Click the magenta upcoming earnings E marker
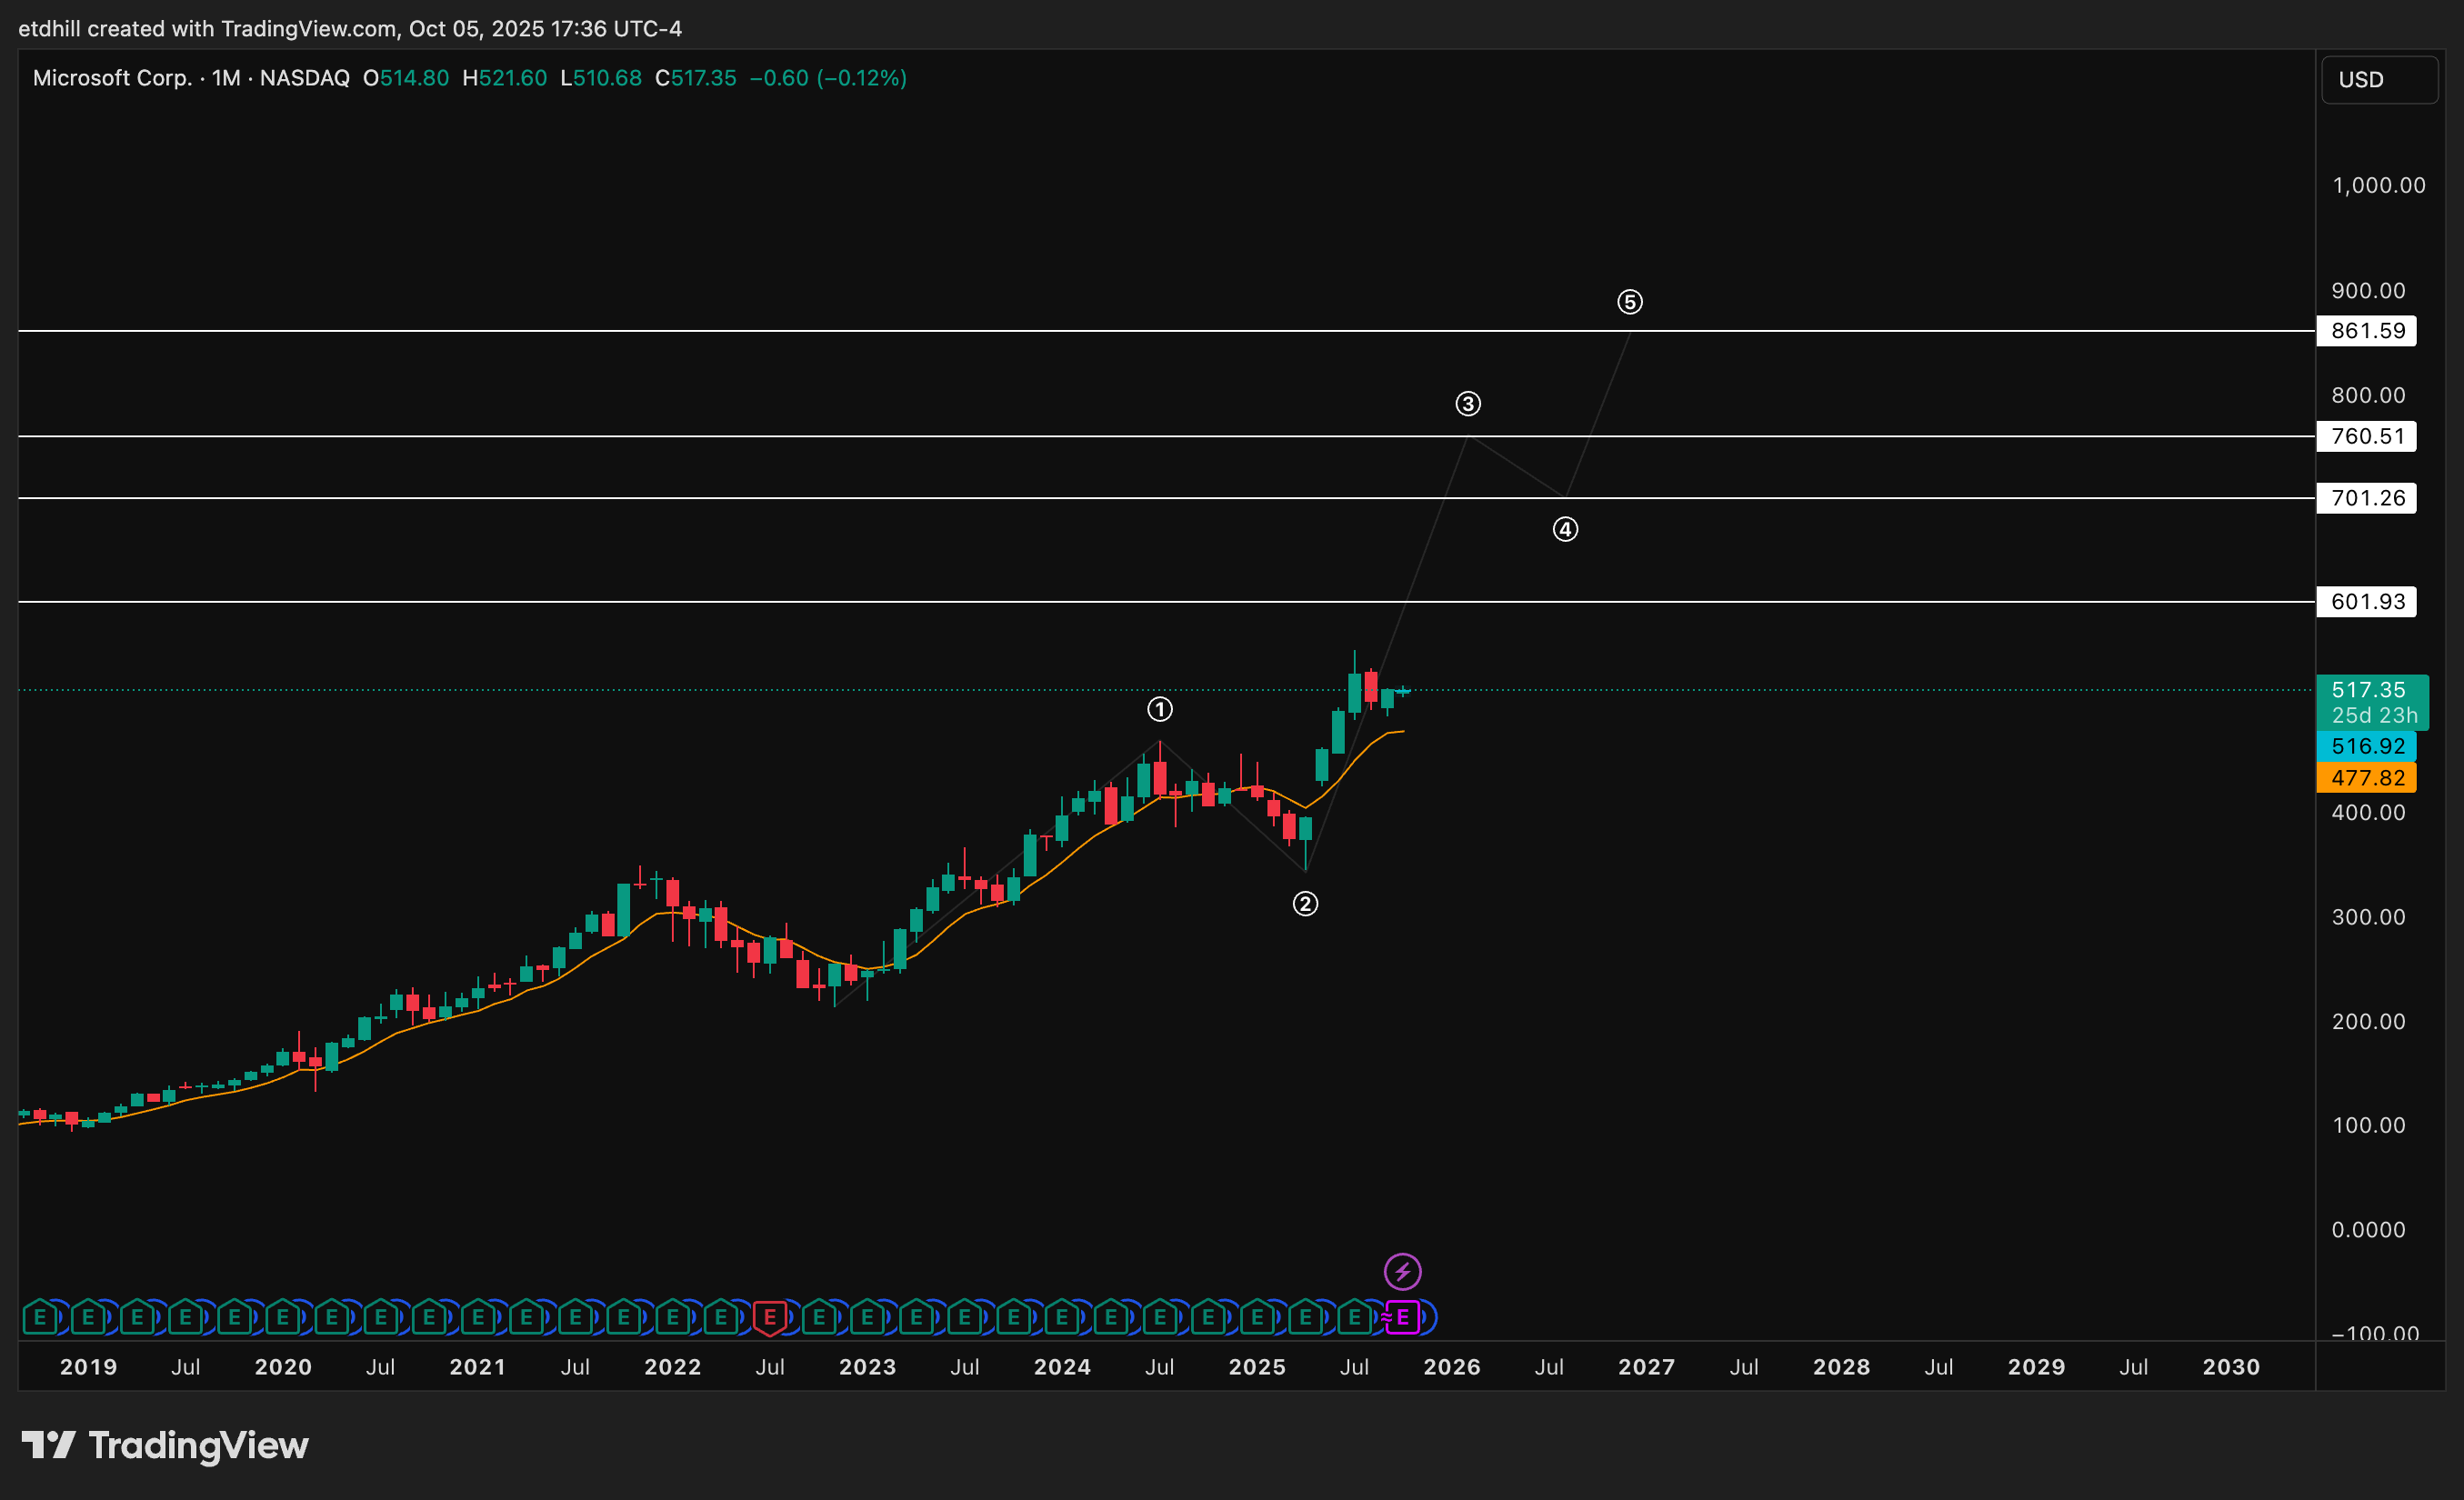The height and width of the screenshot is (1500, 2464). [1402, 1318]
